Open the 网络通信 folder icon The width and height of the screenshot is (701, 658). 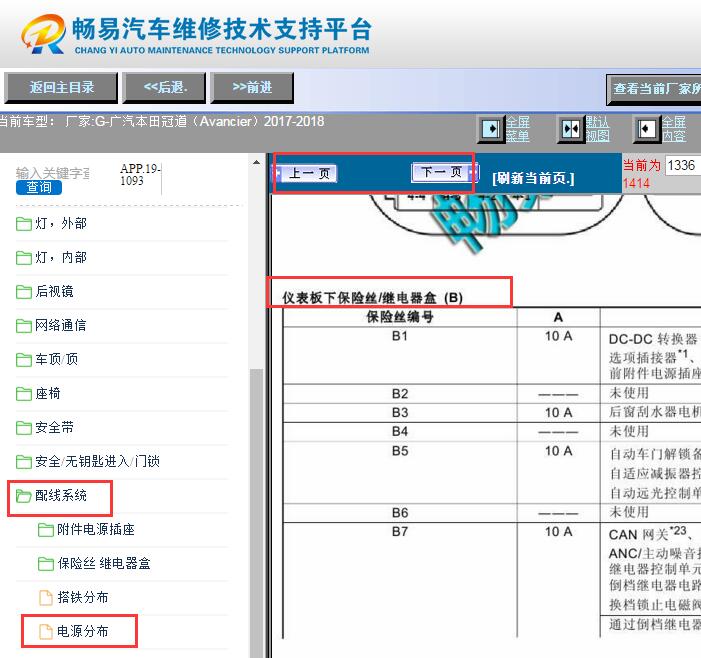click(x=23, y=325)
